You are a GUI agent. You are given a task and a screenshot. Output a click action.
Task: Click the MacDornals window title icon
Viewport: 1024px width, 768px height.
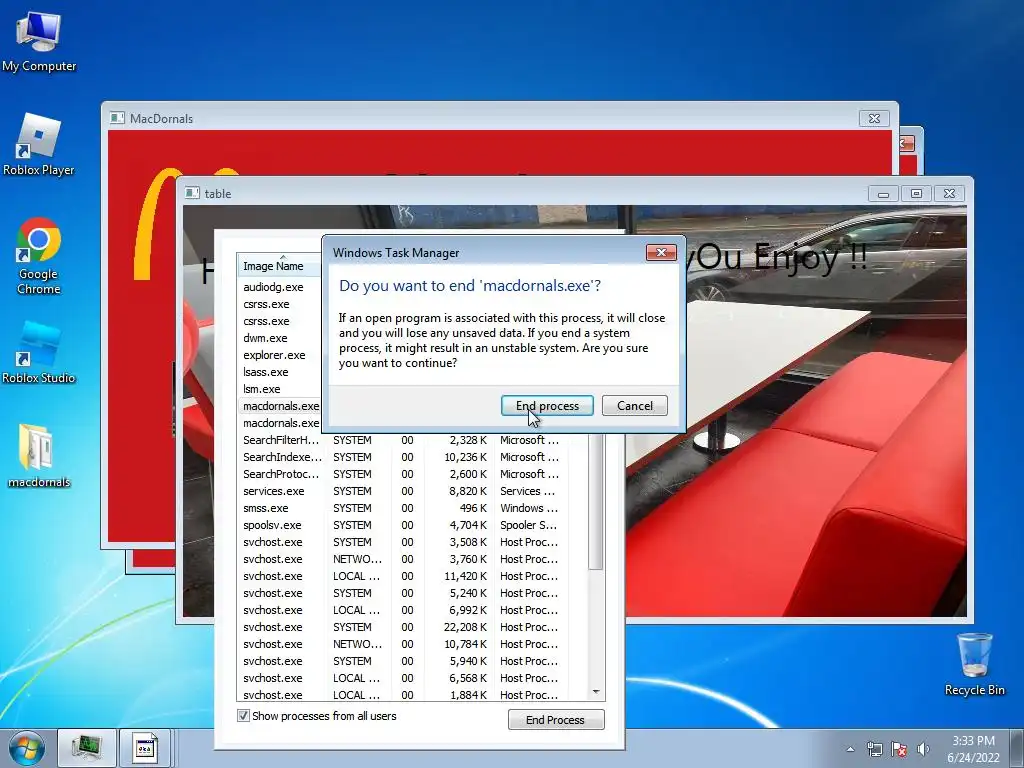click(118, 118)
